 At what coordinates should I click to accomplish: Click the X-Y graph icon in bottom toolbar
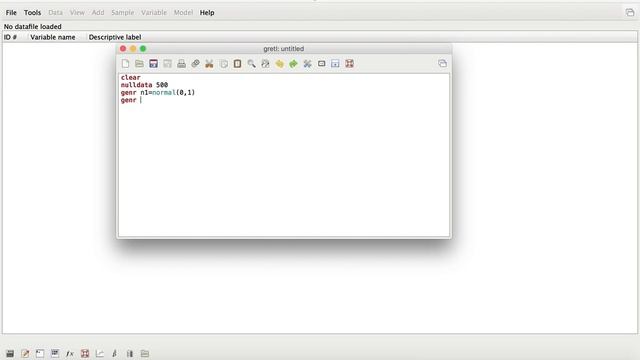click(x=100, y=353)
